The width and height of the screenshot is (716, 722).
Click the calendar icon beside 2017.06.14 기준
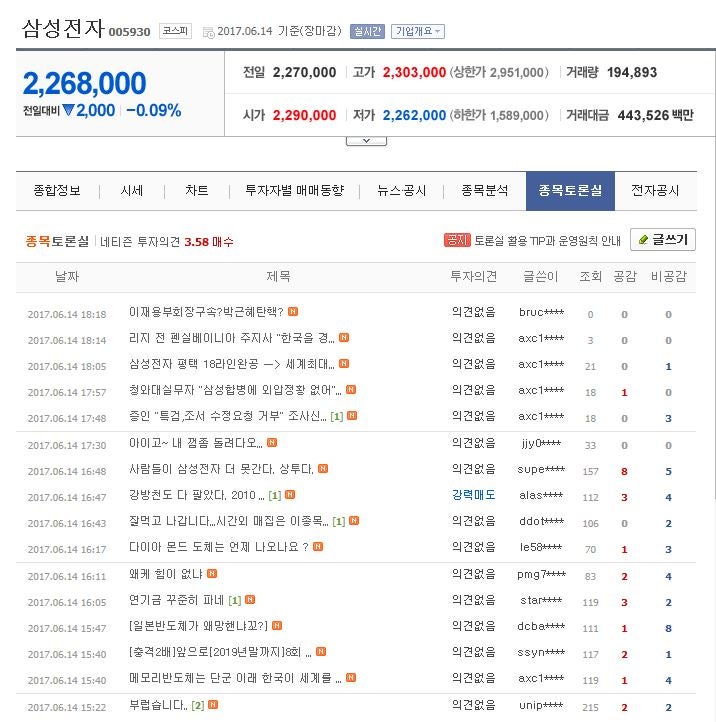tap(208, 32)
